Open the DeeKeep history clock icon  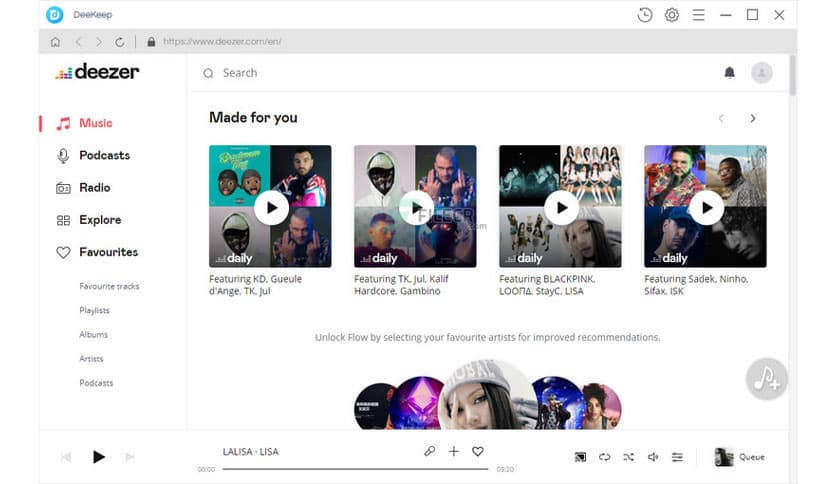645,15
